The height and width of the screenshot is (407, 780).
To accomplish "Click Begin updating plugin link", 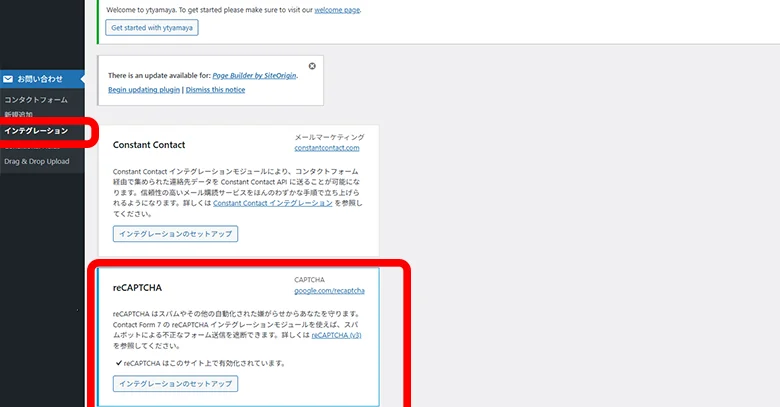I will pyautogui.click(x=144, y=90).
